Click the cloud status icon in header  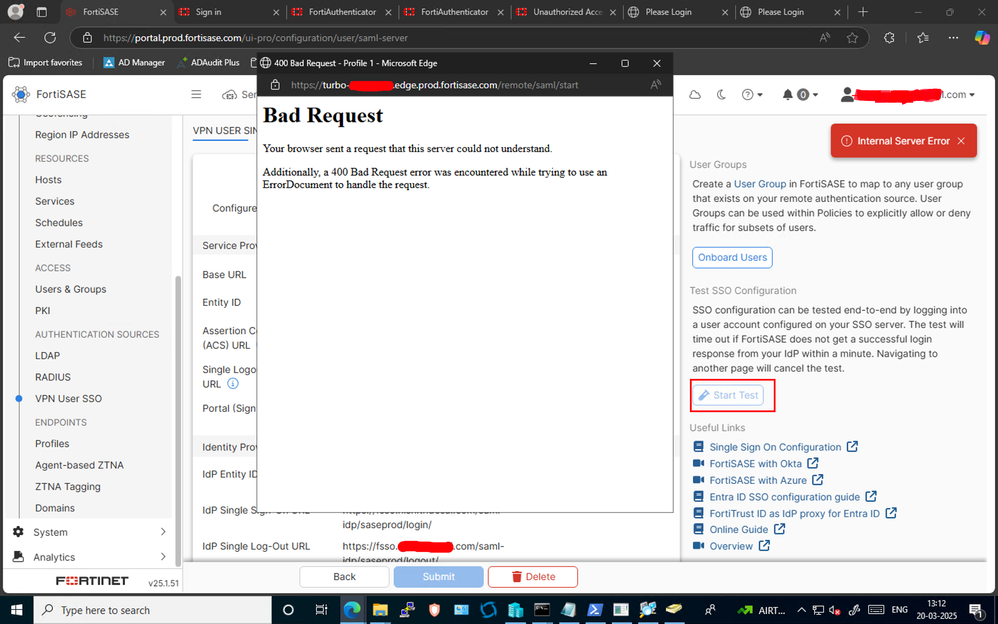[x=695, y=94]
